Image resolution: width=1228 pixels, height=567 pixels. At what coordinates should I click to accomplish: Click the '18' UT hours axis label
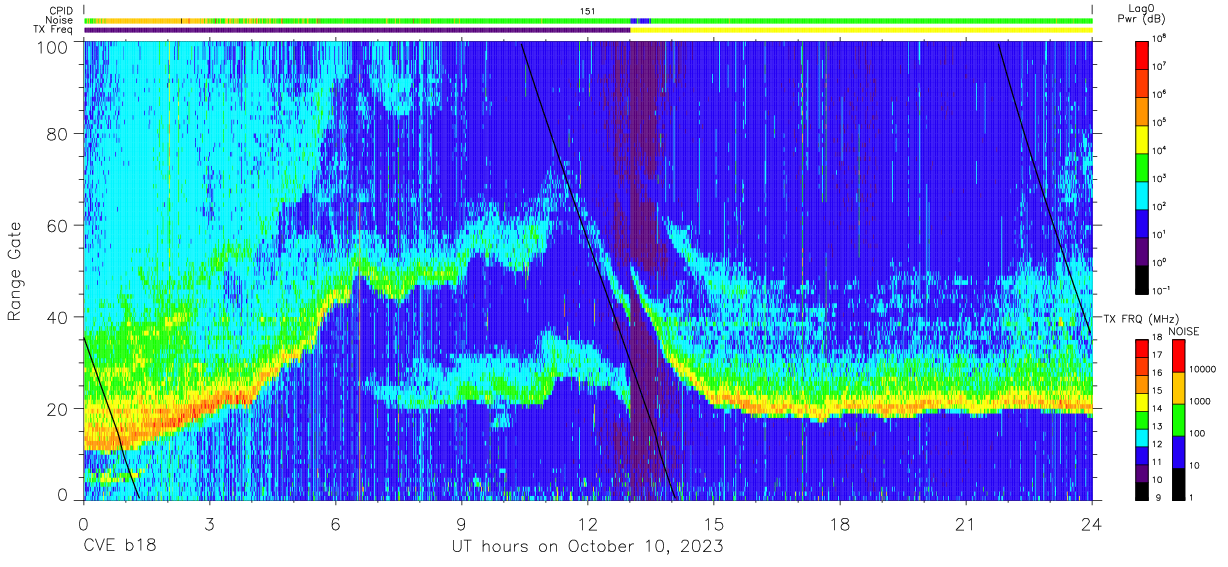[x=840, y=525]
